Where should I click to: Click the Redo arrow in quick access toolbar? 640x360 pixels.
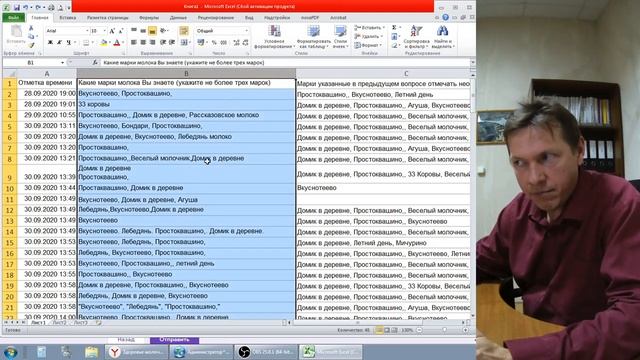[38, 7]
